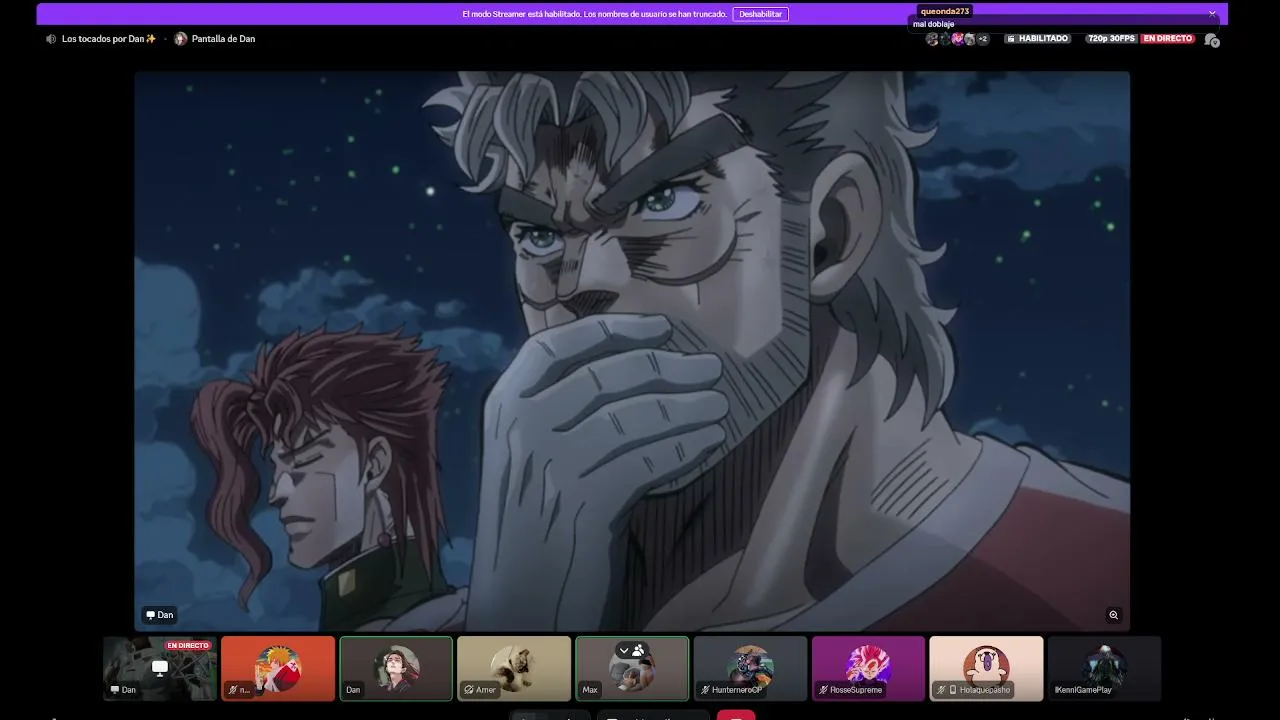Click the muted mic icon on Holaquepasho's tile
This screenshot has width=1280, height=720.
click(x=941, y=690)
